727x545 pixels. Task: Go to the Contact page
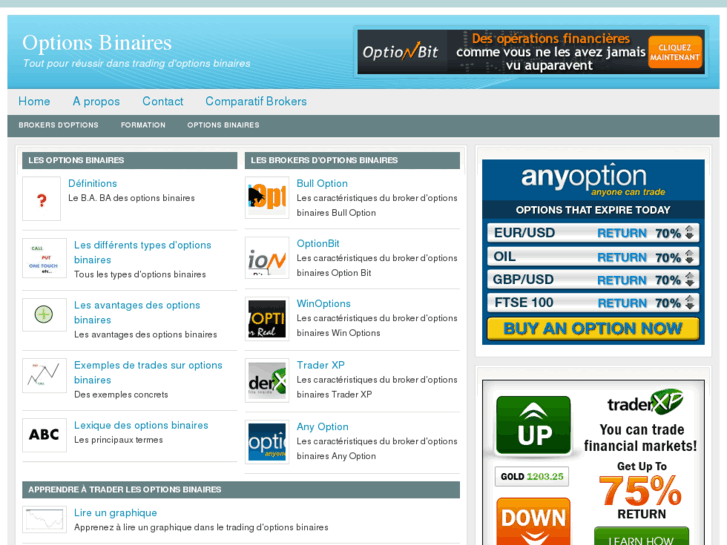[x=163, y=101]
